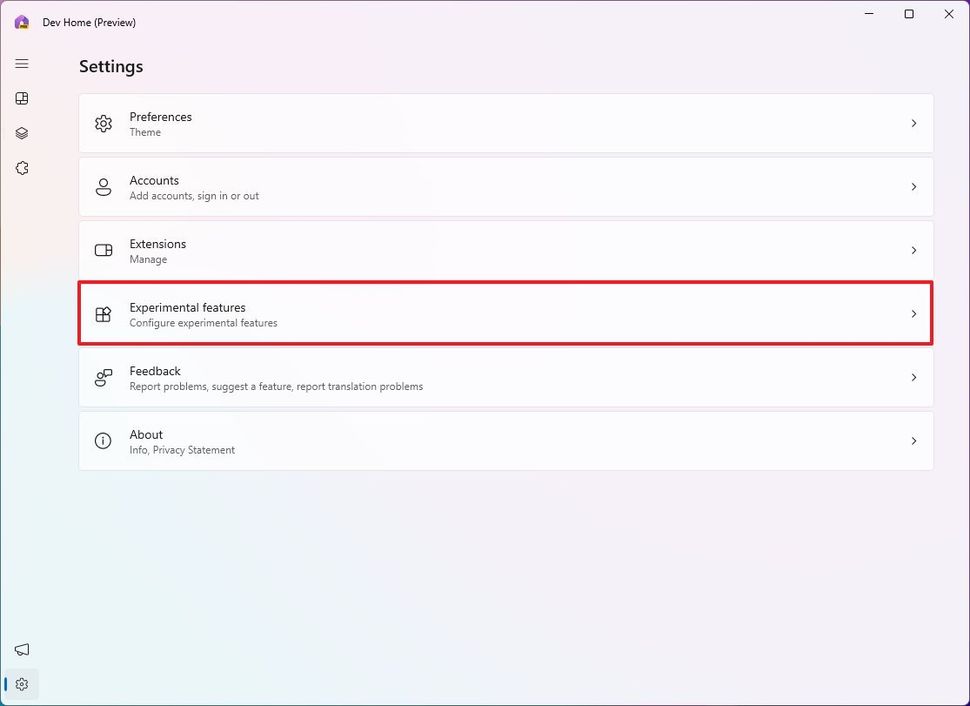Open the Extensions puzzle icon in sidebar
The width and height of the screenshot is (970, 706).
(22, 168)
